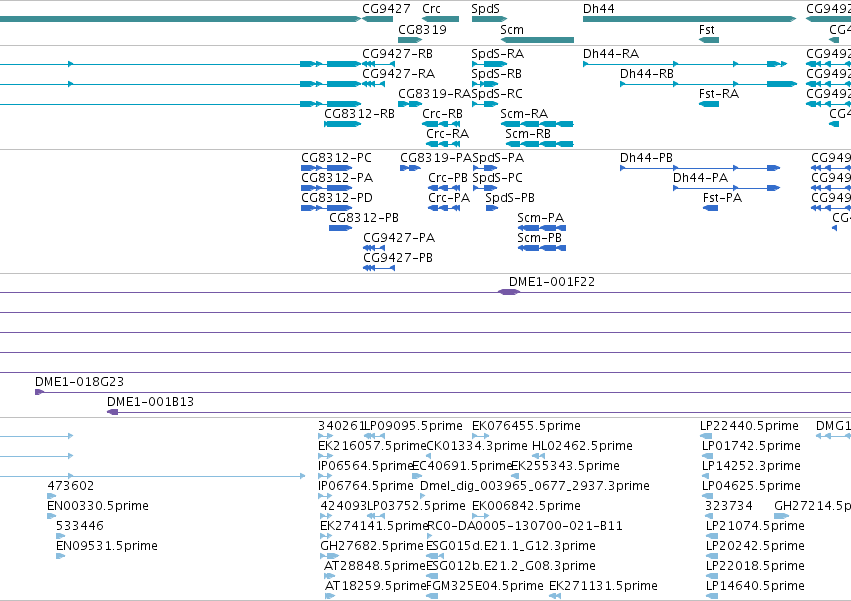Click protein CG9427-PB

[379, 268]
